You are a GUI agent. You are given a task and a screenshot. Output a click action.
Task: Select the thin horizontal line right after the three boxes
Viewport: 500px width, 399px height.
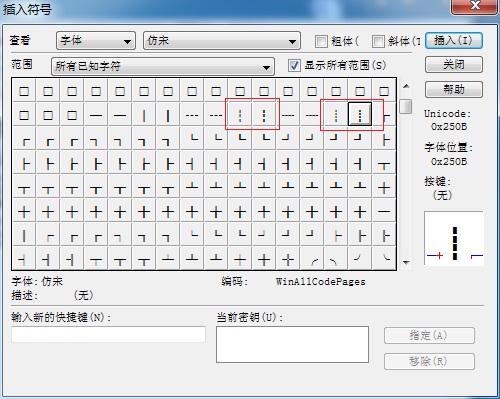pos(96,115)
